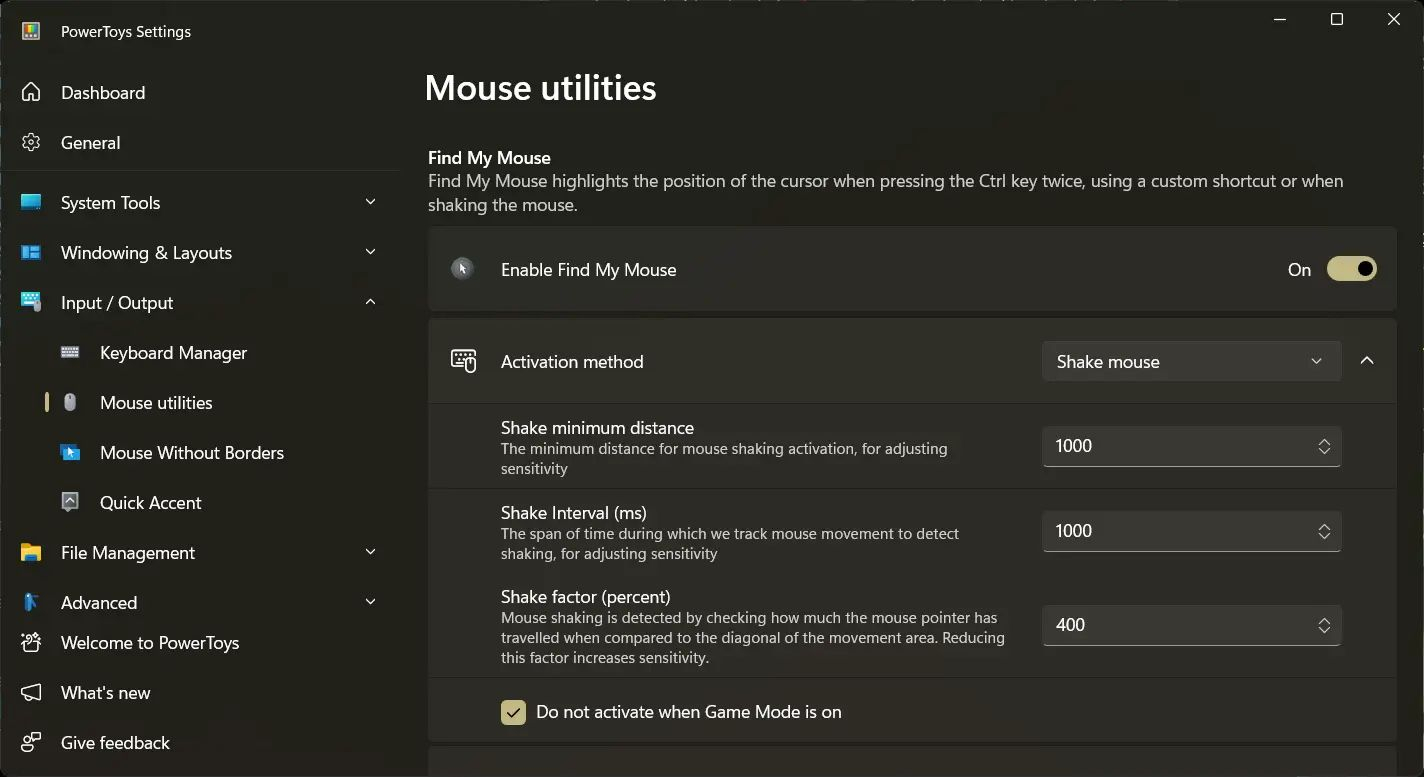
Task: Open the Dashboard home icon
Action: (31, 92)
